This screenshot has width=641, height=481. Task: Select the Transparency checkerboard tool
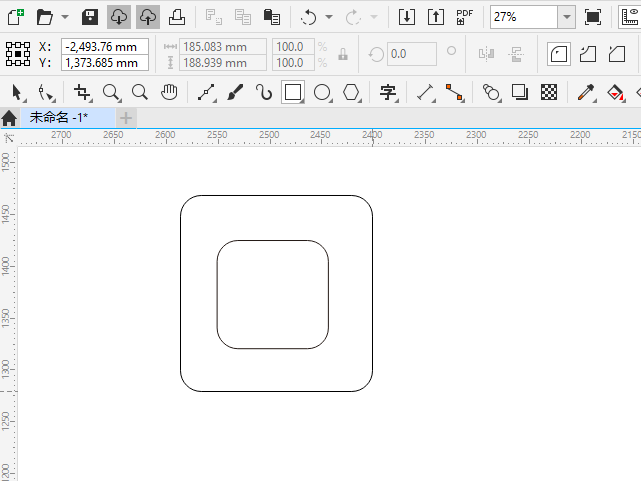click(x=549, y=93)
